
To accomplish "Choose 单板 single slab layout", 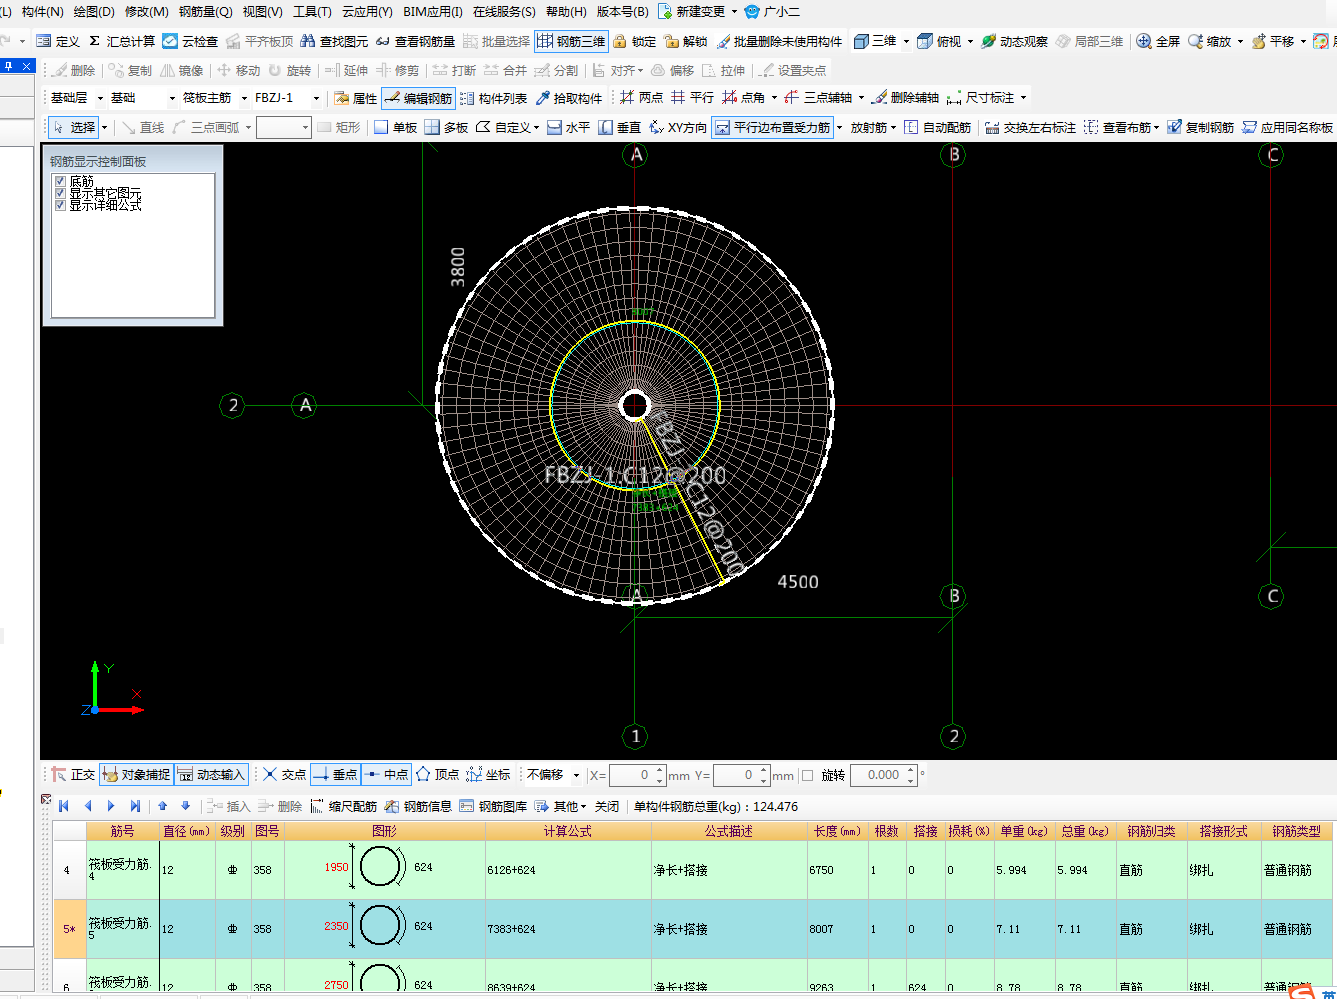I will point(395,127).
